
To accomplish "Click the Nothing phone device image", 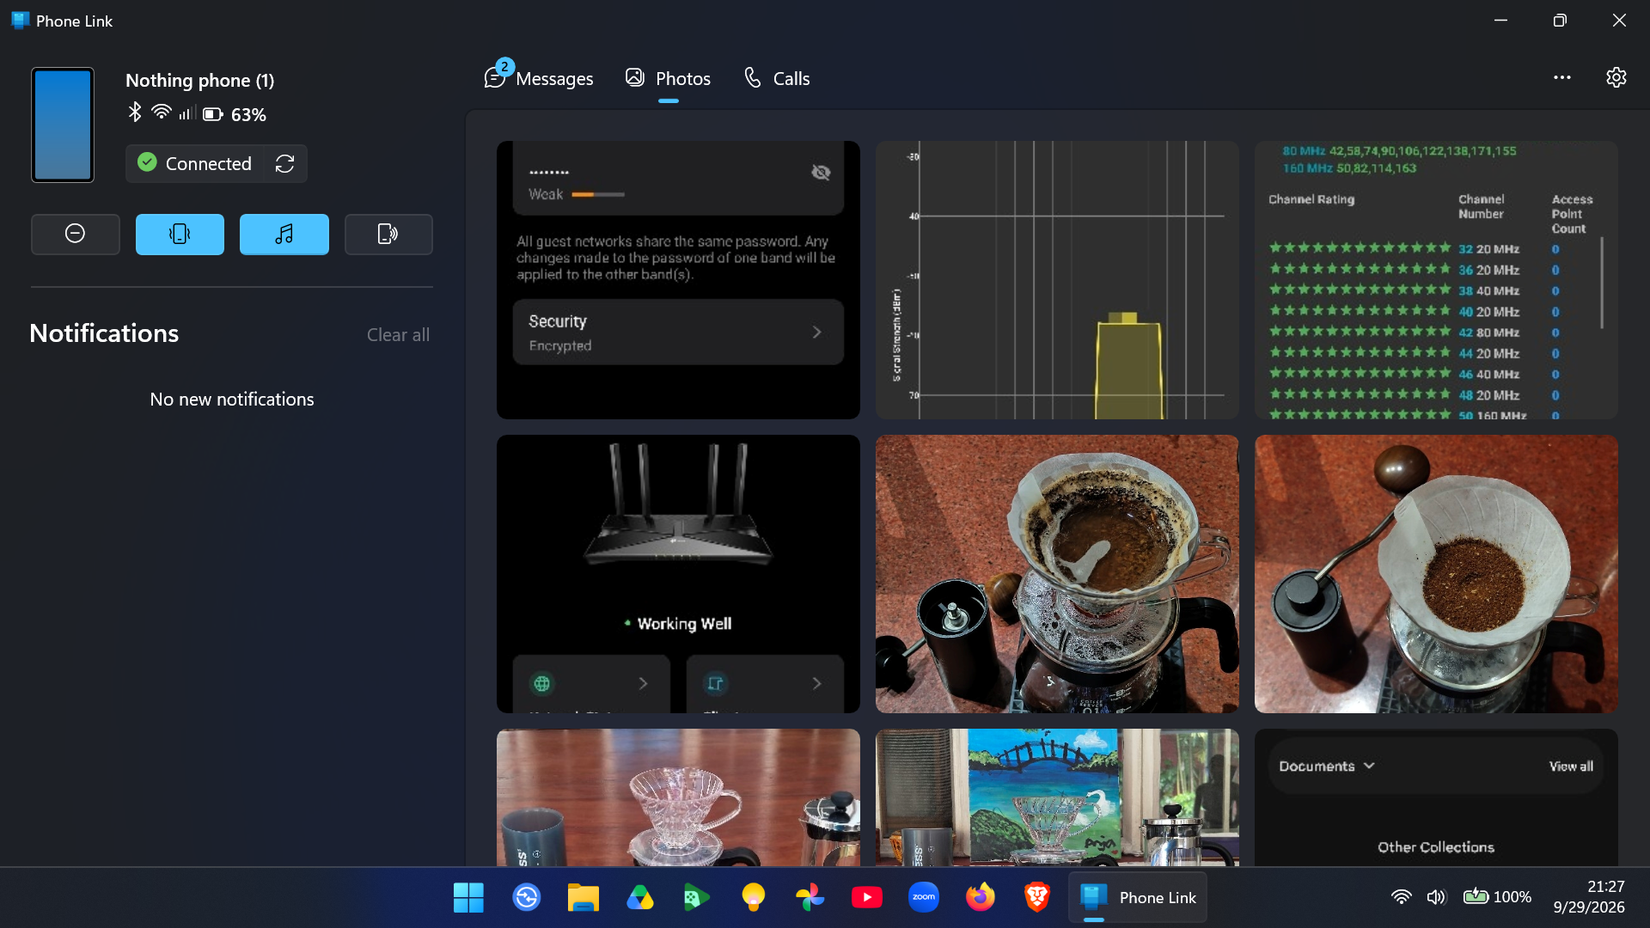I will click(x=62, y=125).
